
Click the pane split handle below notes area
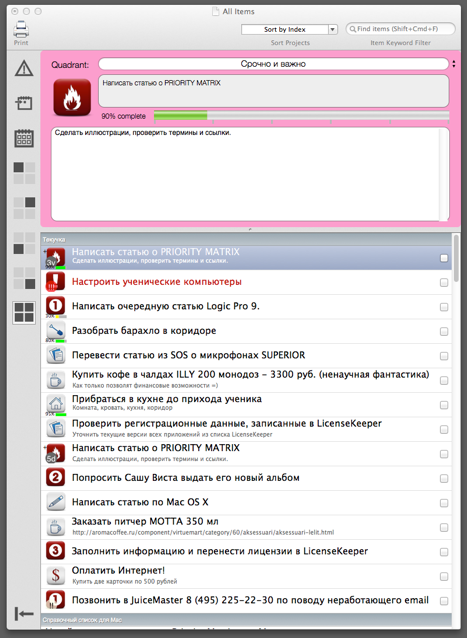pos(250,230)
